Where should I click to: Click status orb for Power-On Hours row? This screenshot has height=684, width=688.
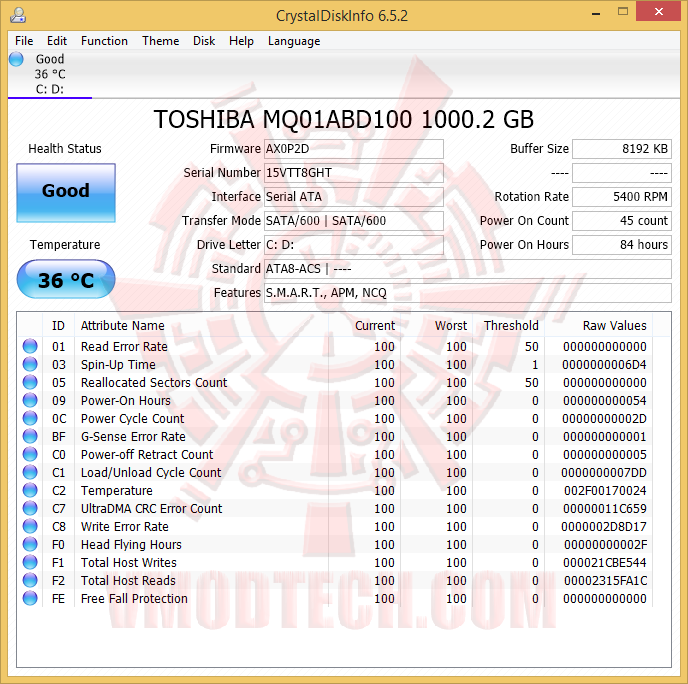(x=30, y=400)
